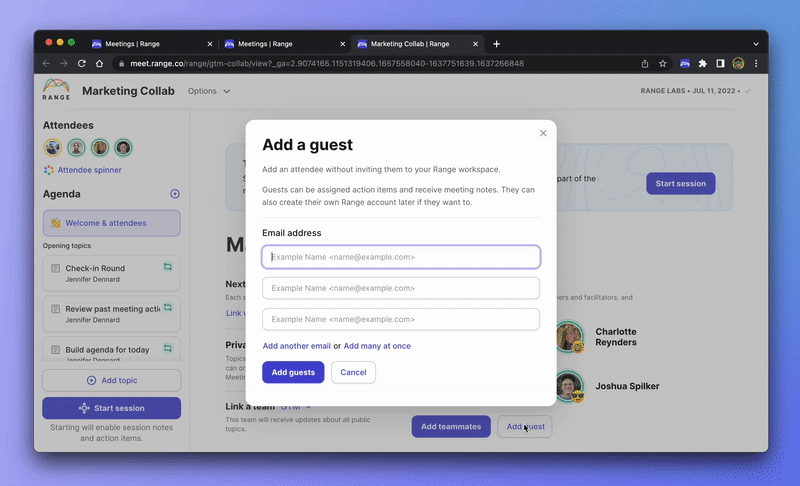The width and height of the screenshot is (800, 486).
Task: Click the second email address field
Action: (401, 288)
